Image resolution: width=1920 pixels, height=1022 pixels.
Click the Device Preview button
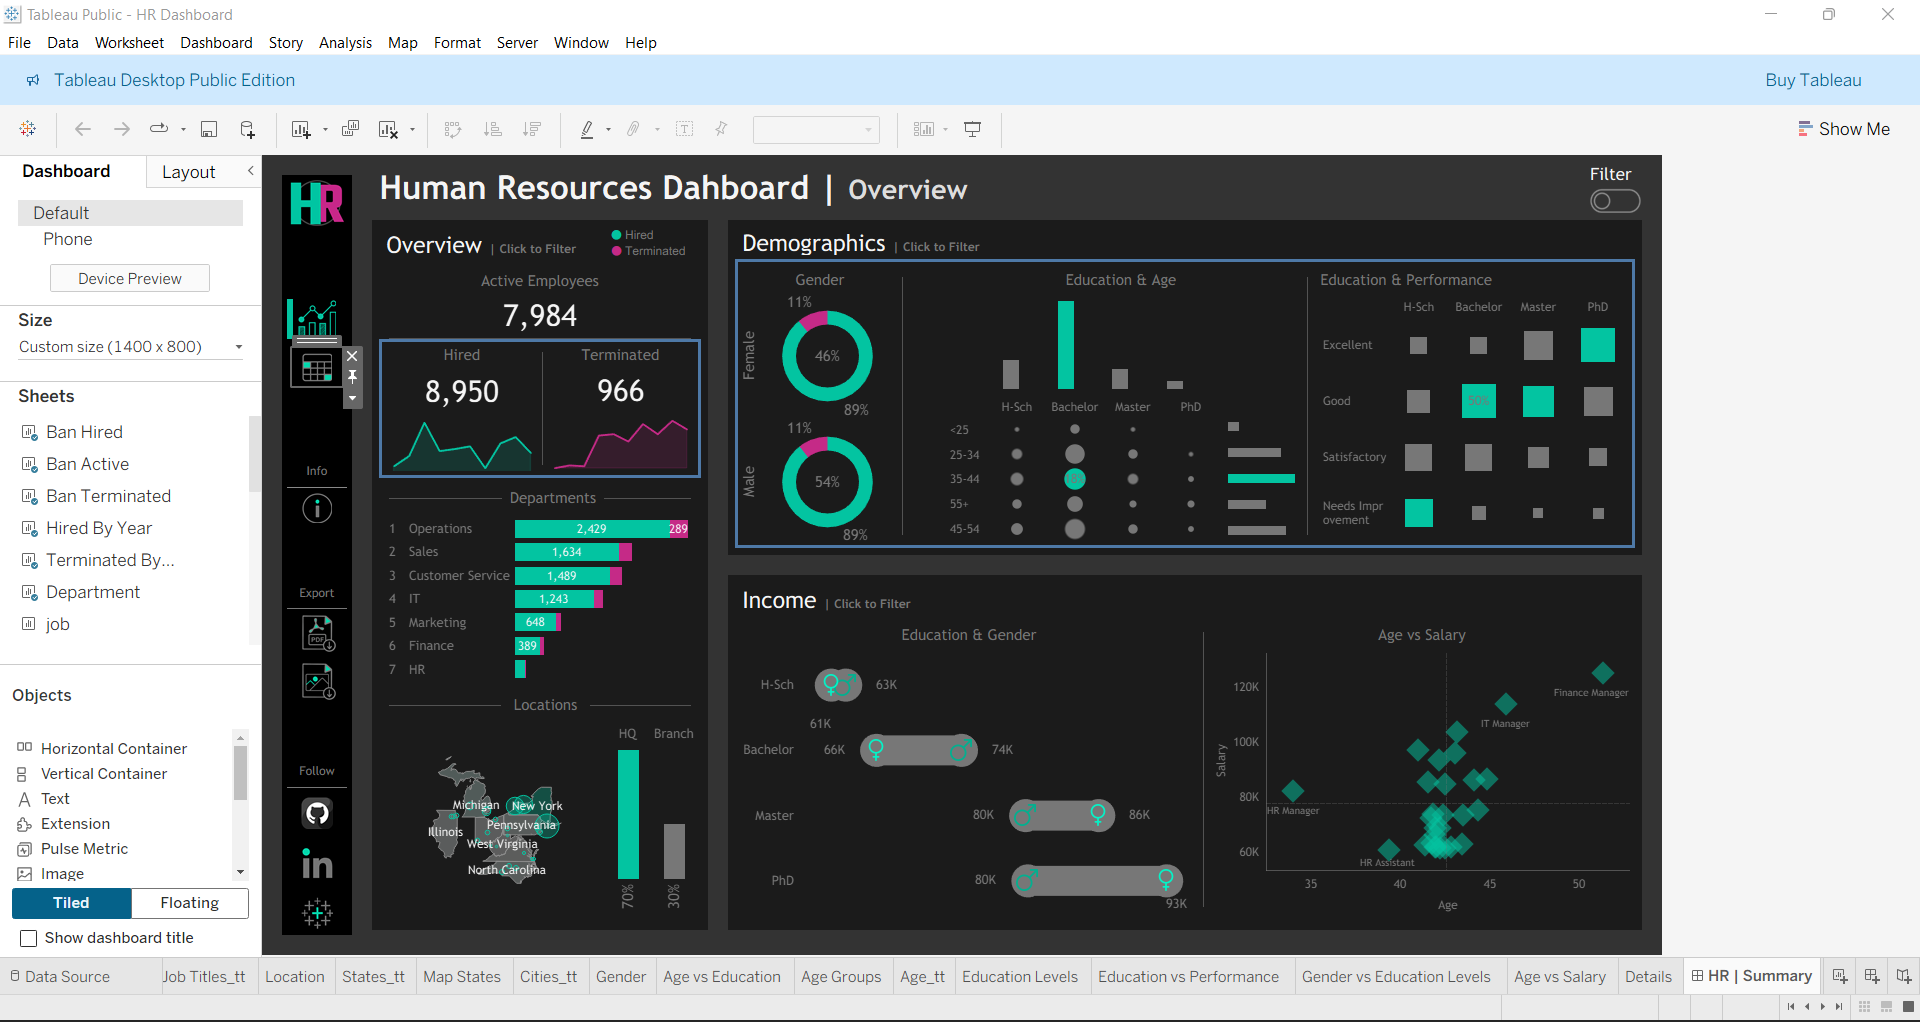129,278
